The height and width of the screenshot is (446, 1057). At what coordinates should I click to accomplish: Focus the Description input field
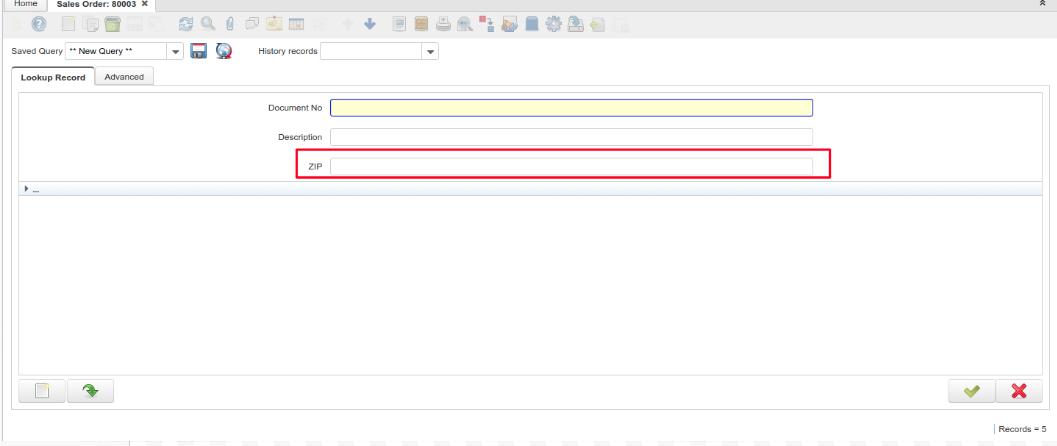[x=571, y=137]
